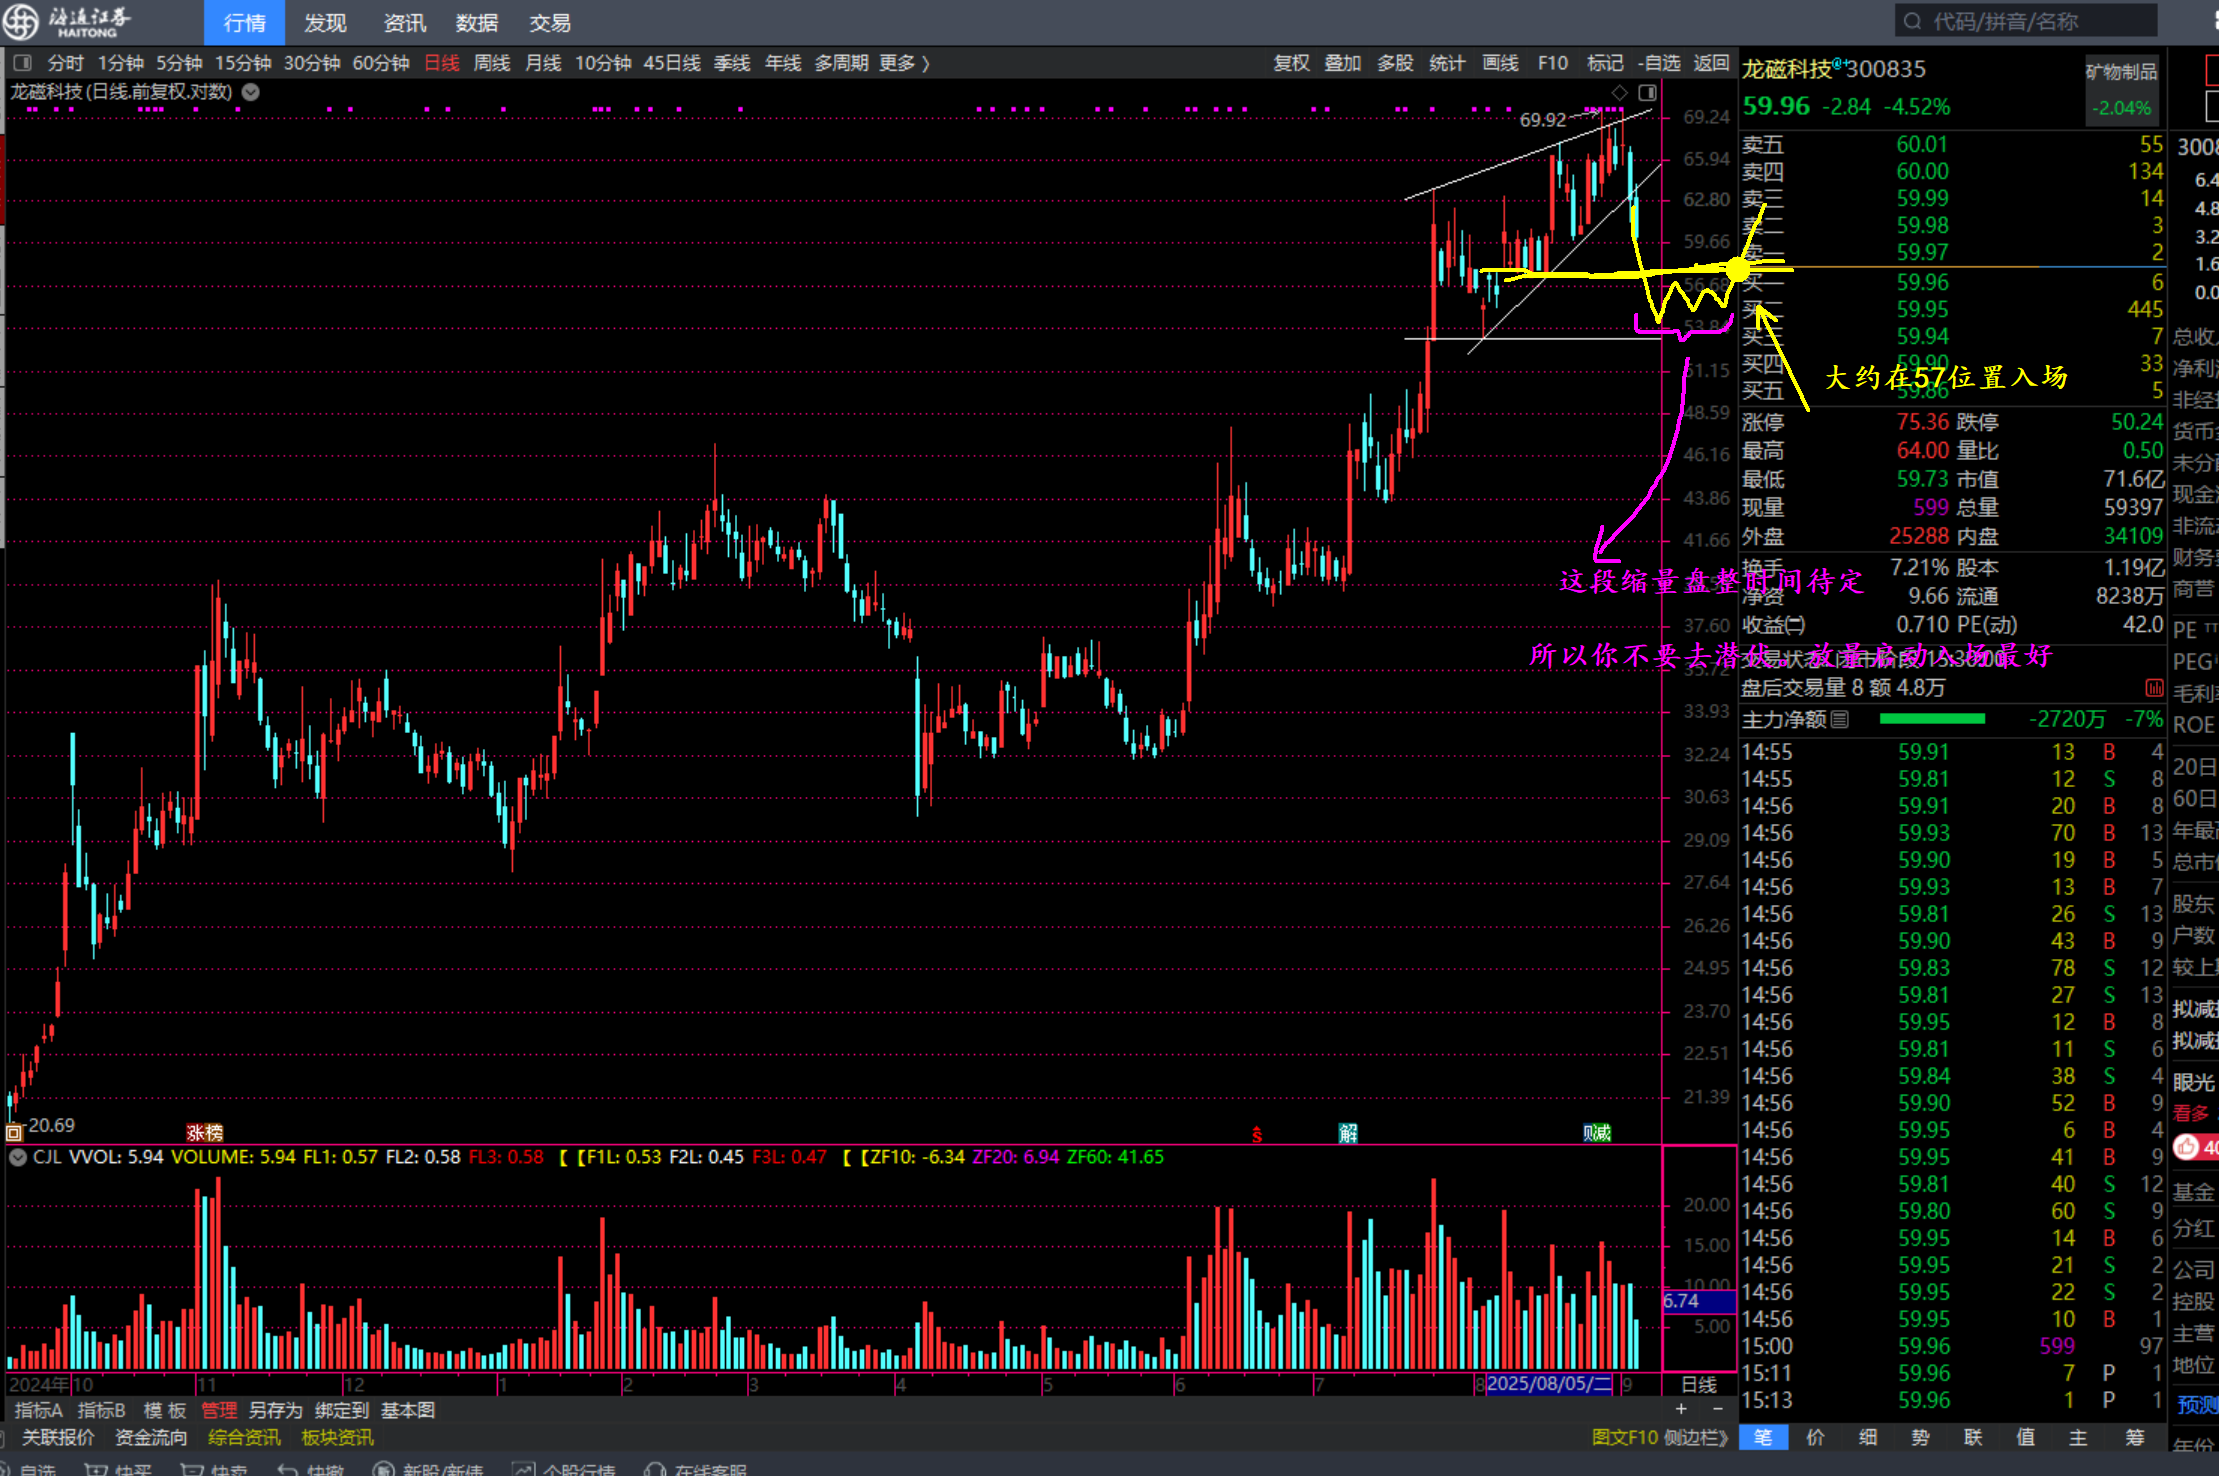Click the 财减 marker on the chart
The width and height of the screenshot is (2219, 1476).
coord(1597,1132)
